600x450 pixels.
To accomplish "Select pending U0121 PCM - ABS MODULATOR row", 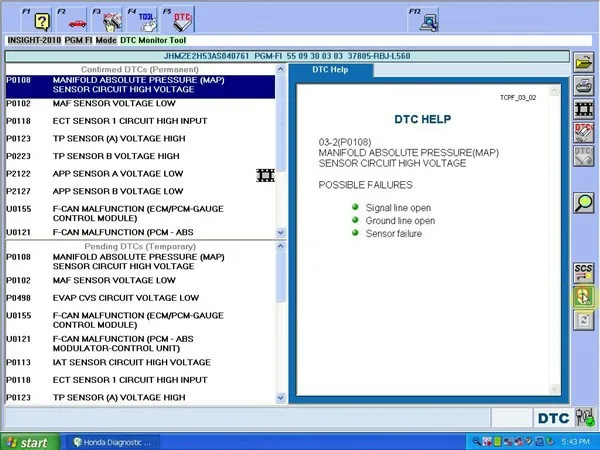I will coord(140,344).
